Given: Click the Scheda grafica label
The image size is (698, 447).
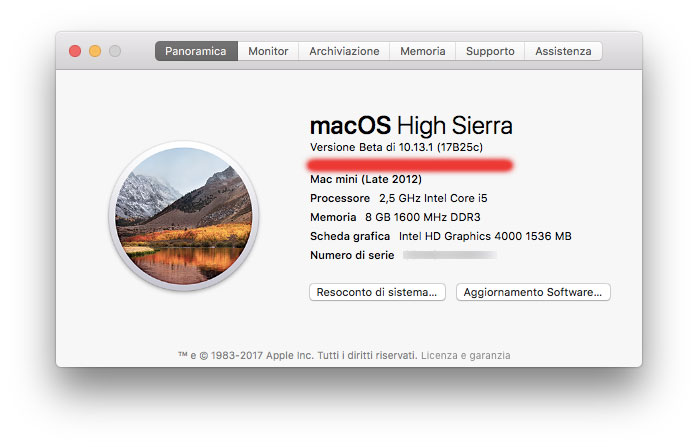Looking at the screenshot, I should point(350,236).
